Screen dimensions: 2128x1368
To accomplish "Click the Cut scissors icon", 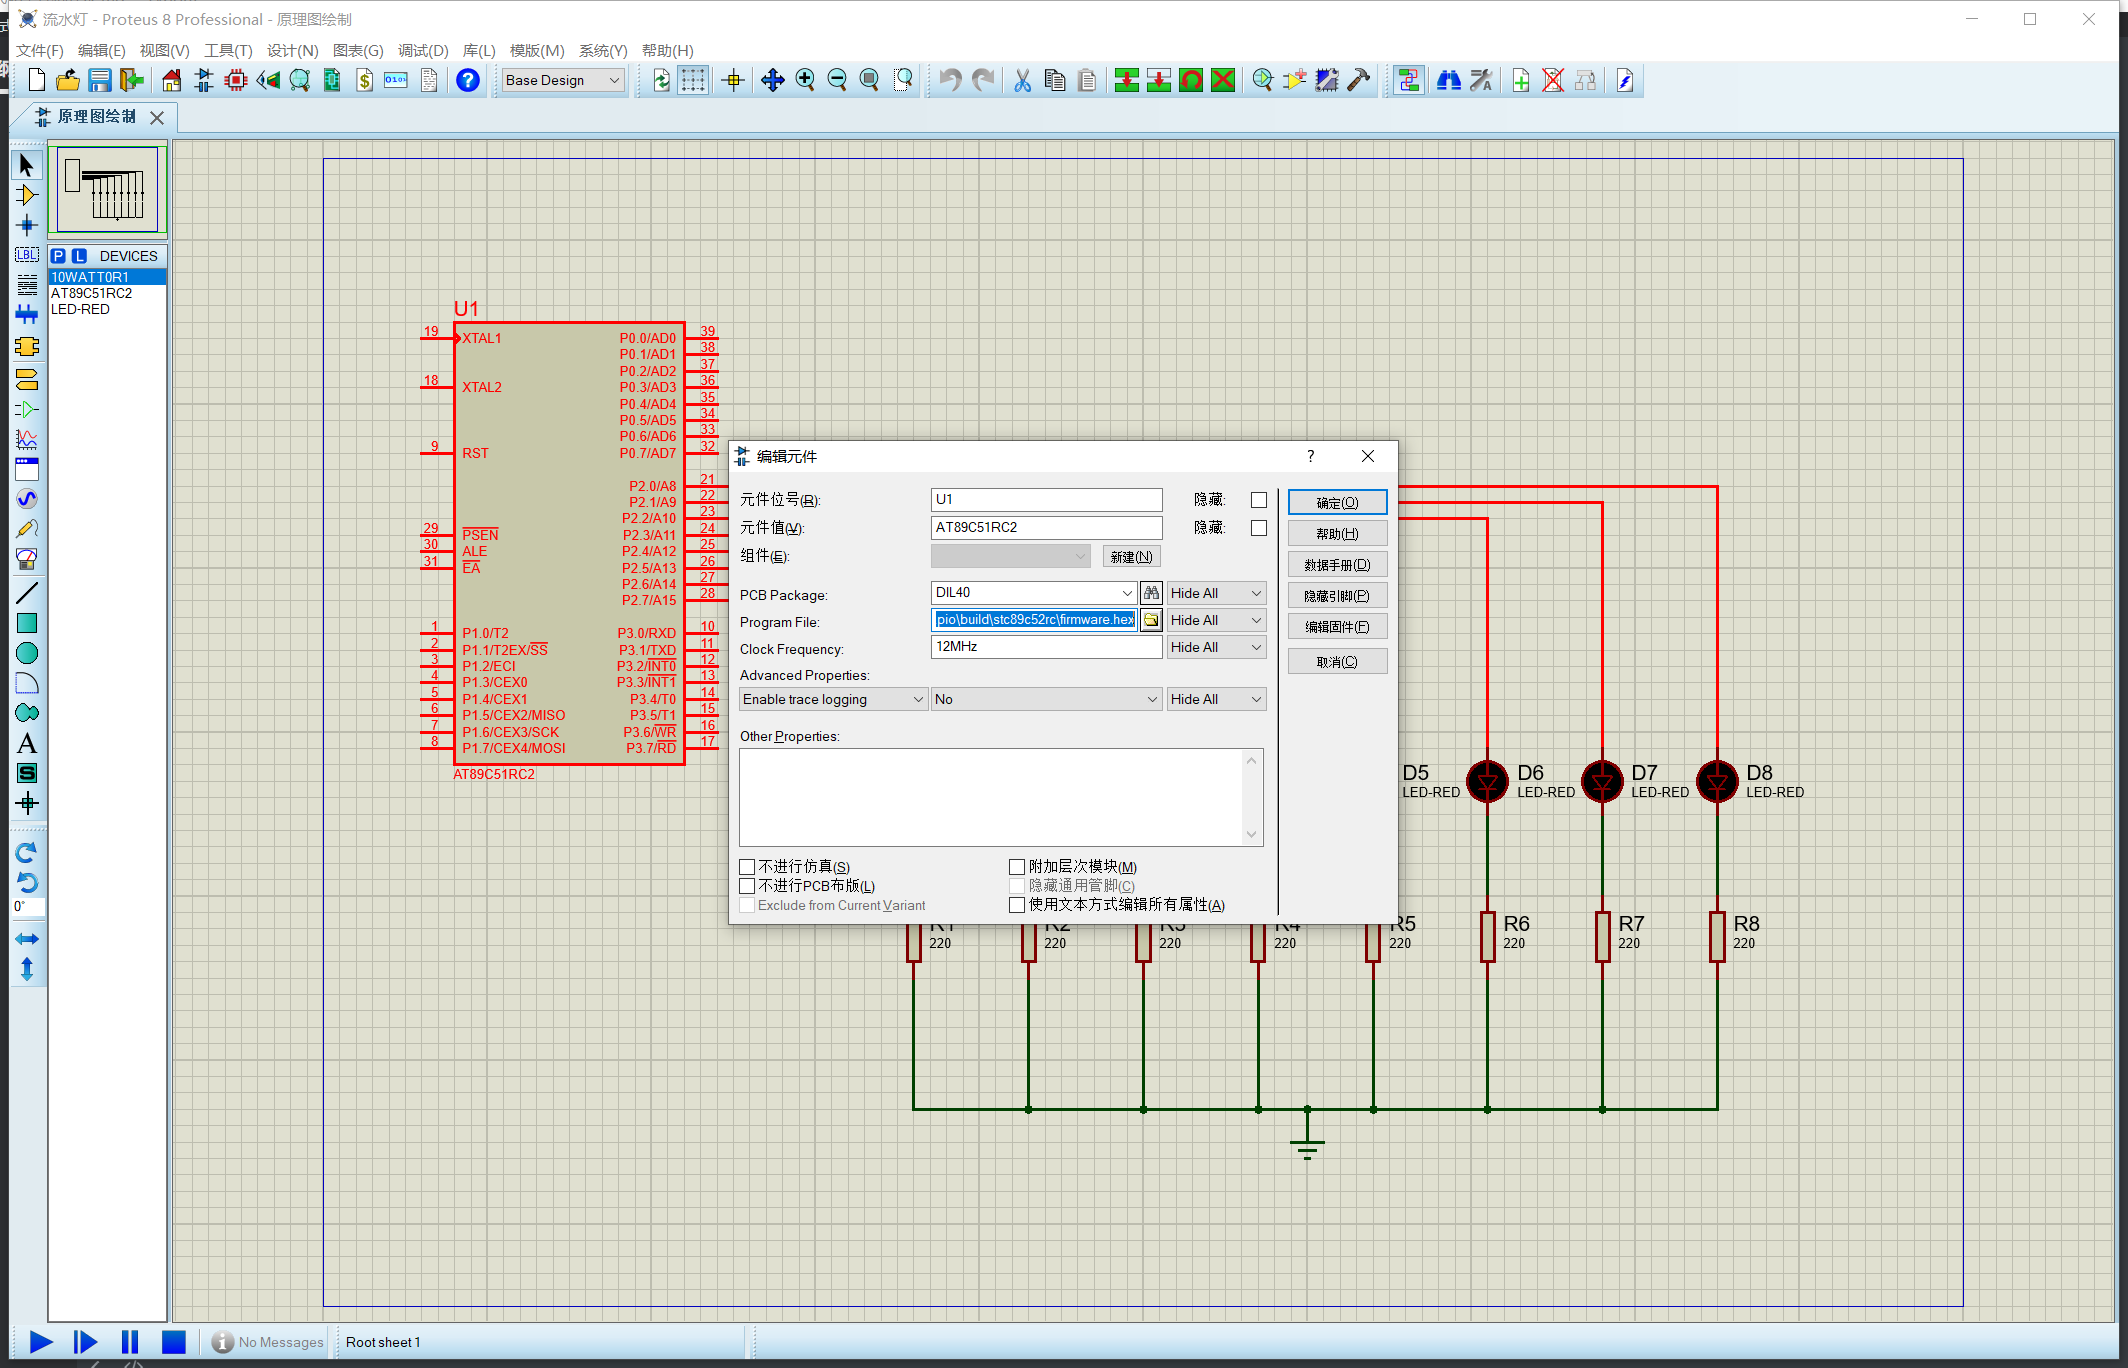I will 1022,80.
